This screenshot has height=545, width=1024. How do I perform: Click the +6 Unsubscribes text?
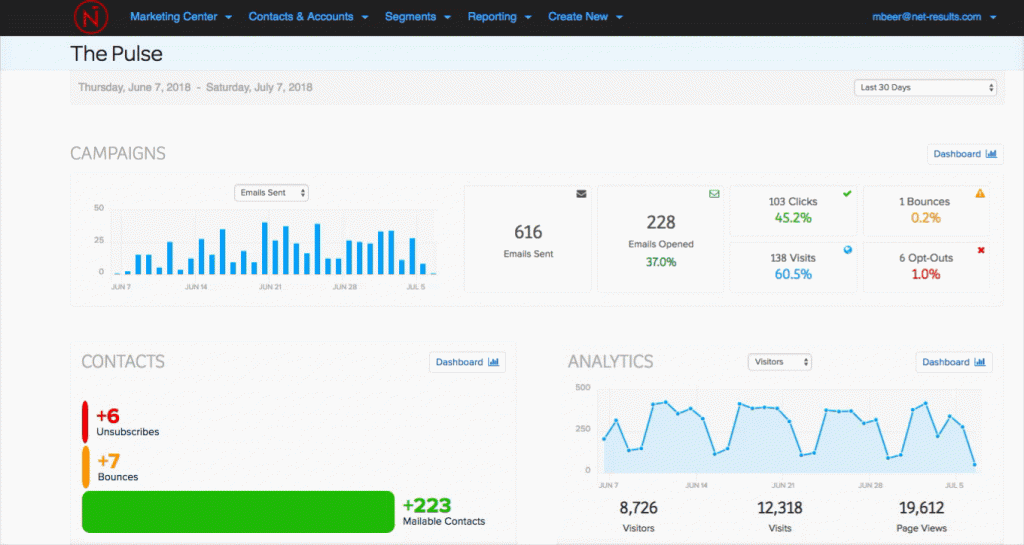coord(127,422)
